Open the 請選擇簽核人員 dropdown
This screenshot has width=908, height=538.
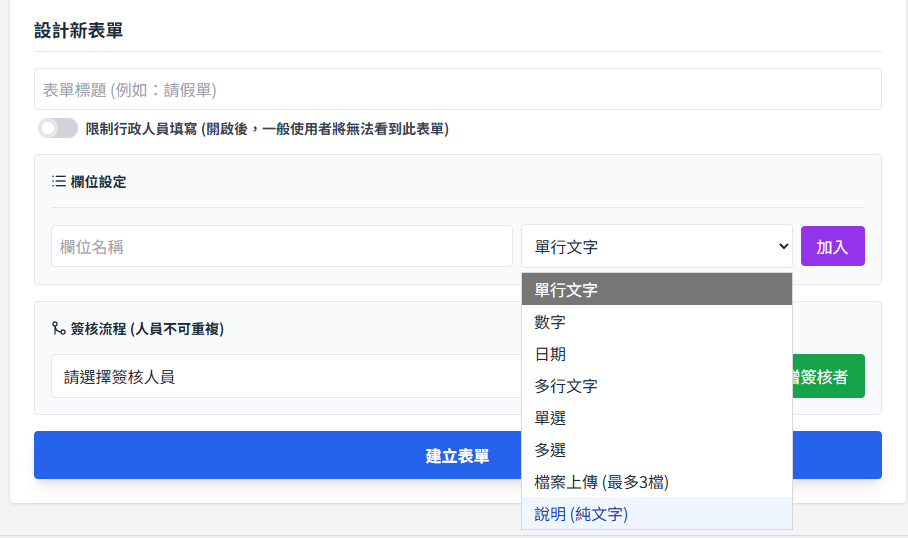[285, 377]
